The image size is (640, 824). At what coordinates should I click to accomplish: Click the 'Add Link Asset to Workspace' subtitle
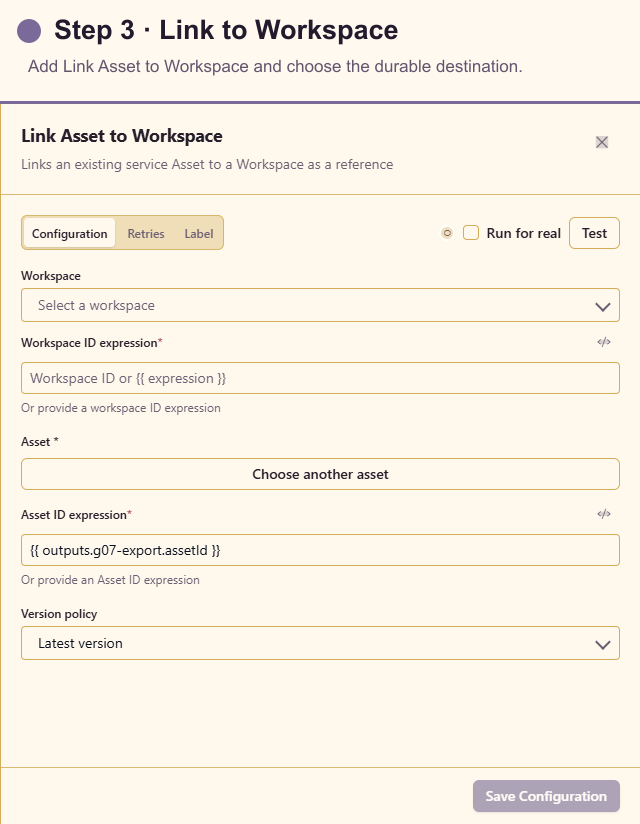point(275,67)
